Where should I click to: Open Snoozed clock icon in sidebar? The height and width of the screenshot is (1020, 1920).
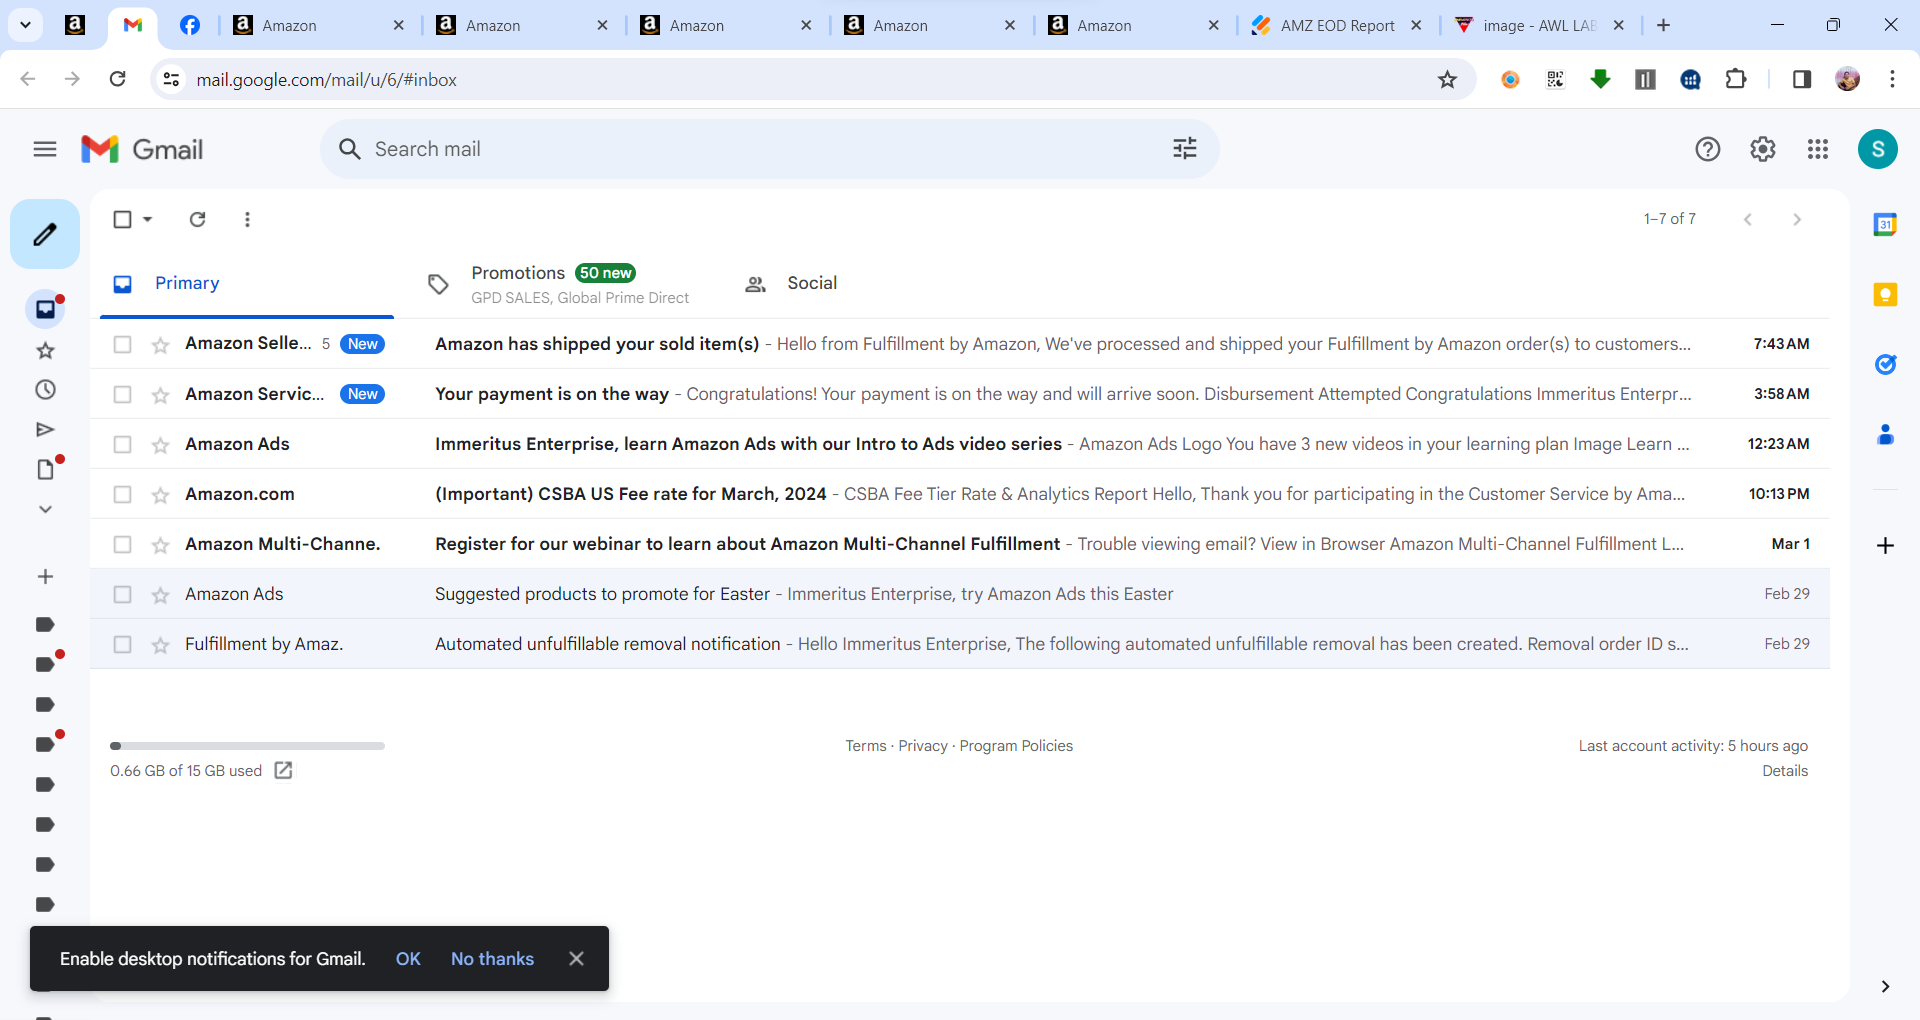pos(45,390)
